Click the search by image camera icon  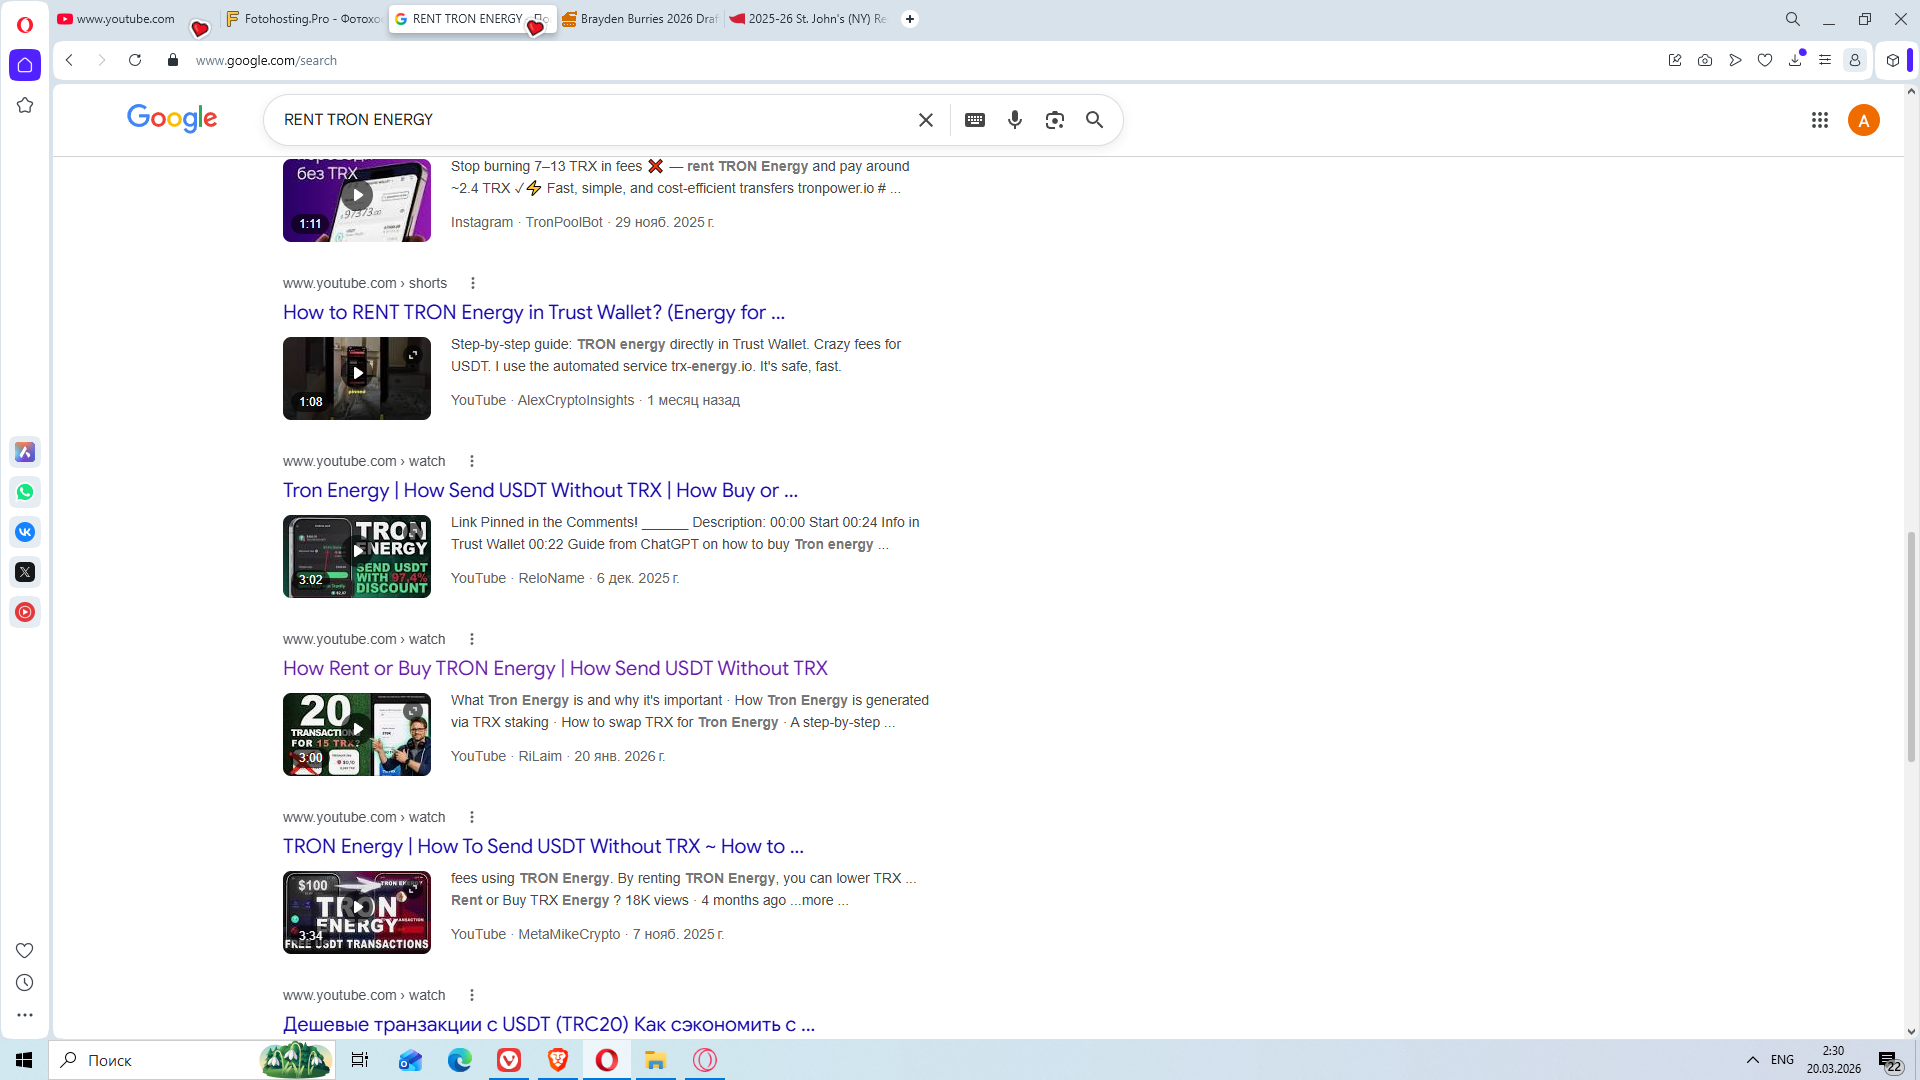click(1054, 120)
